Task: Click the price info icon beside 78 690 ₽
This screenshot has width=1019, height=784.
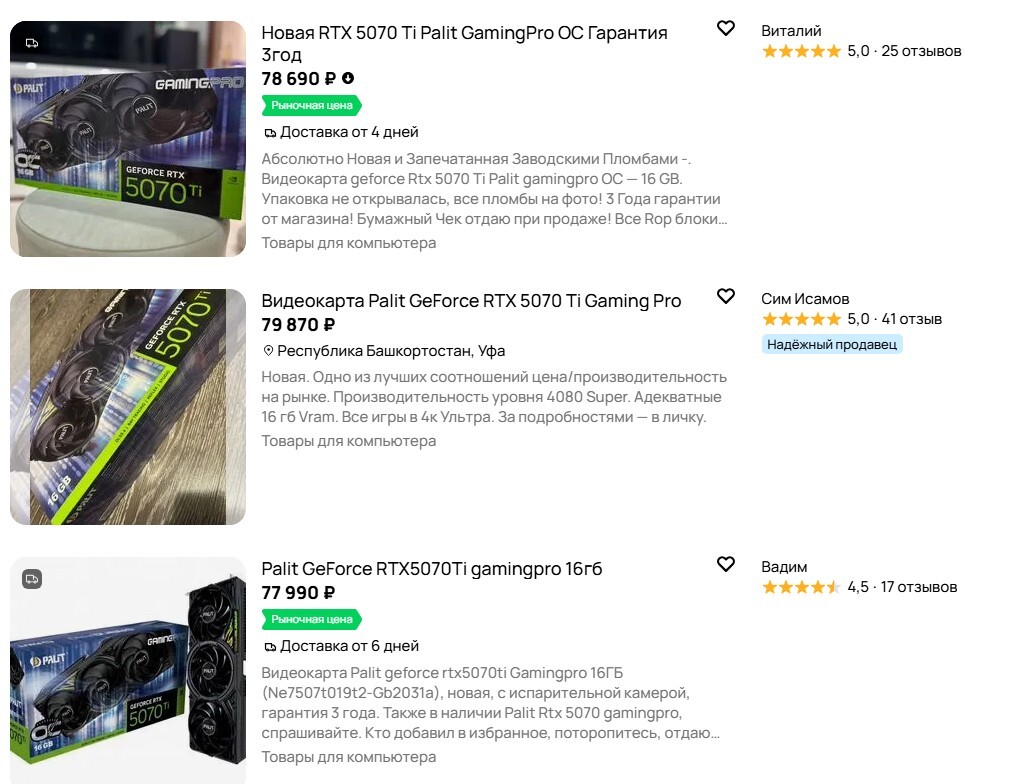Action: tap(348, 78)
